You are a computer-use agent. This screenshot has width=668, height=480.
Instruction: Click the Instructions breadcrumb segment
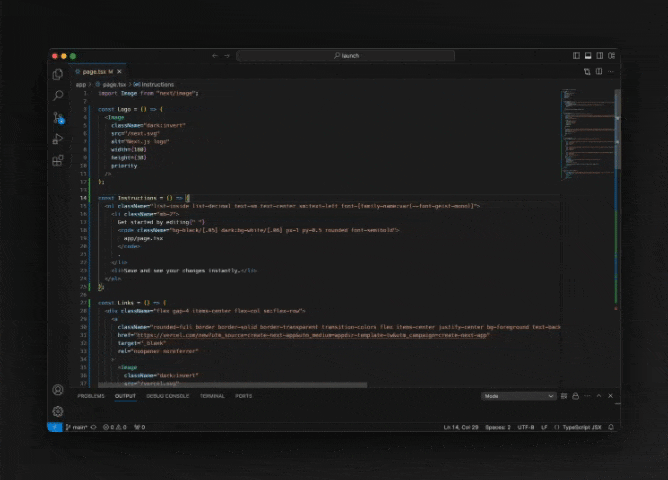click(x=154, y=85)
